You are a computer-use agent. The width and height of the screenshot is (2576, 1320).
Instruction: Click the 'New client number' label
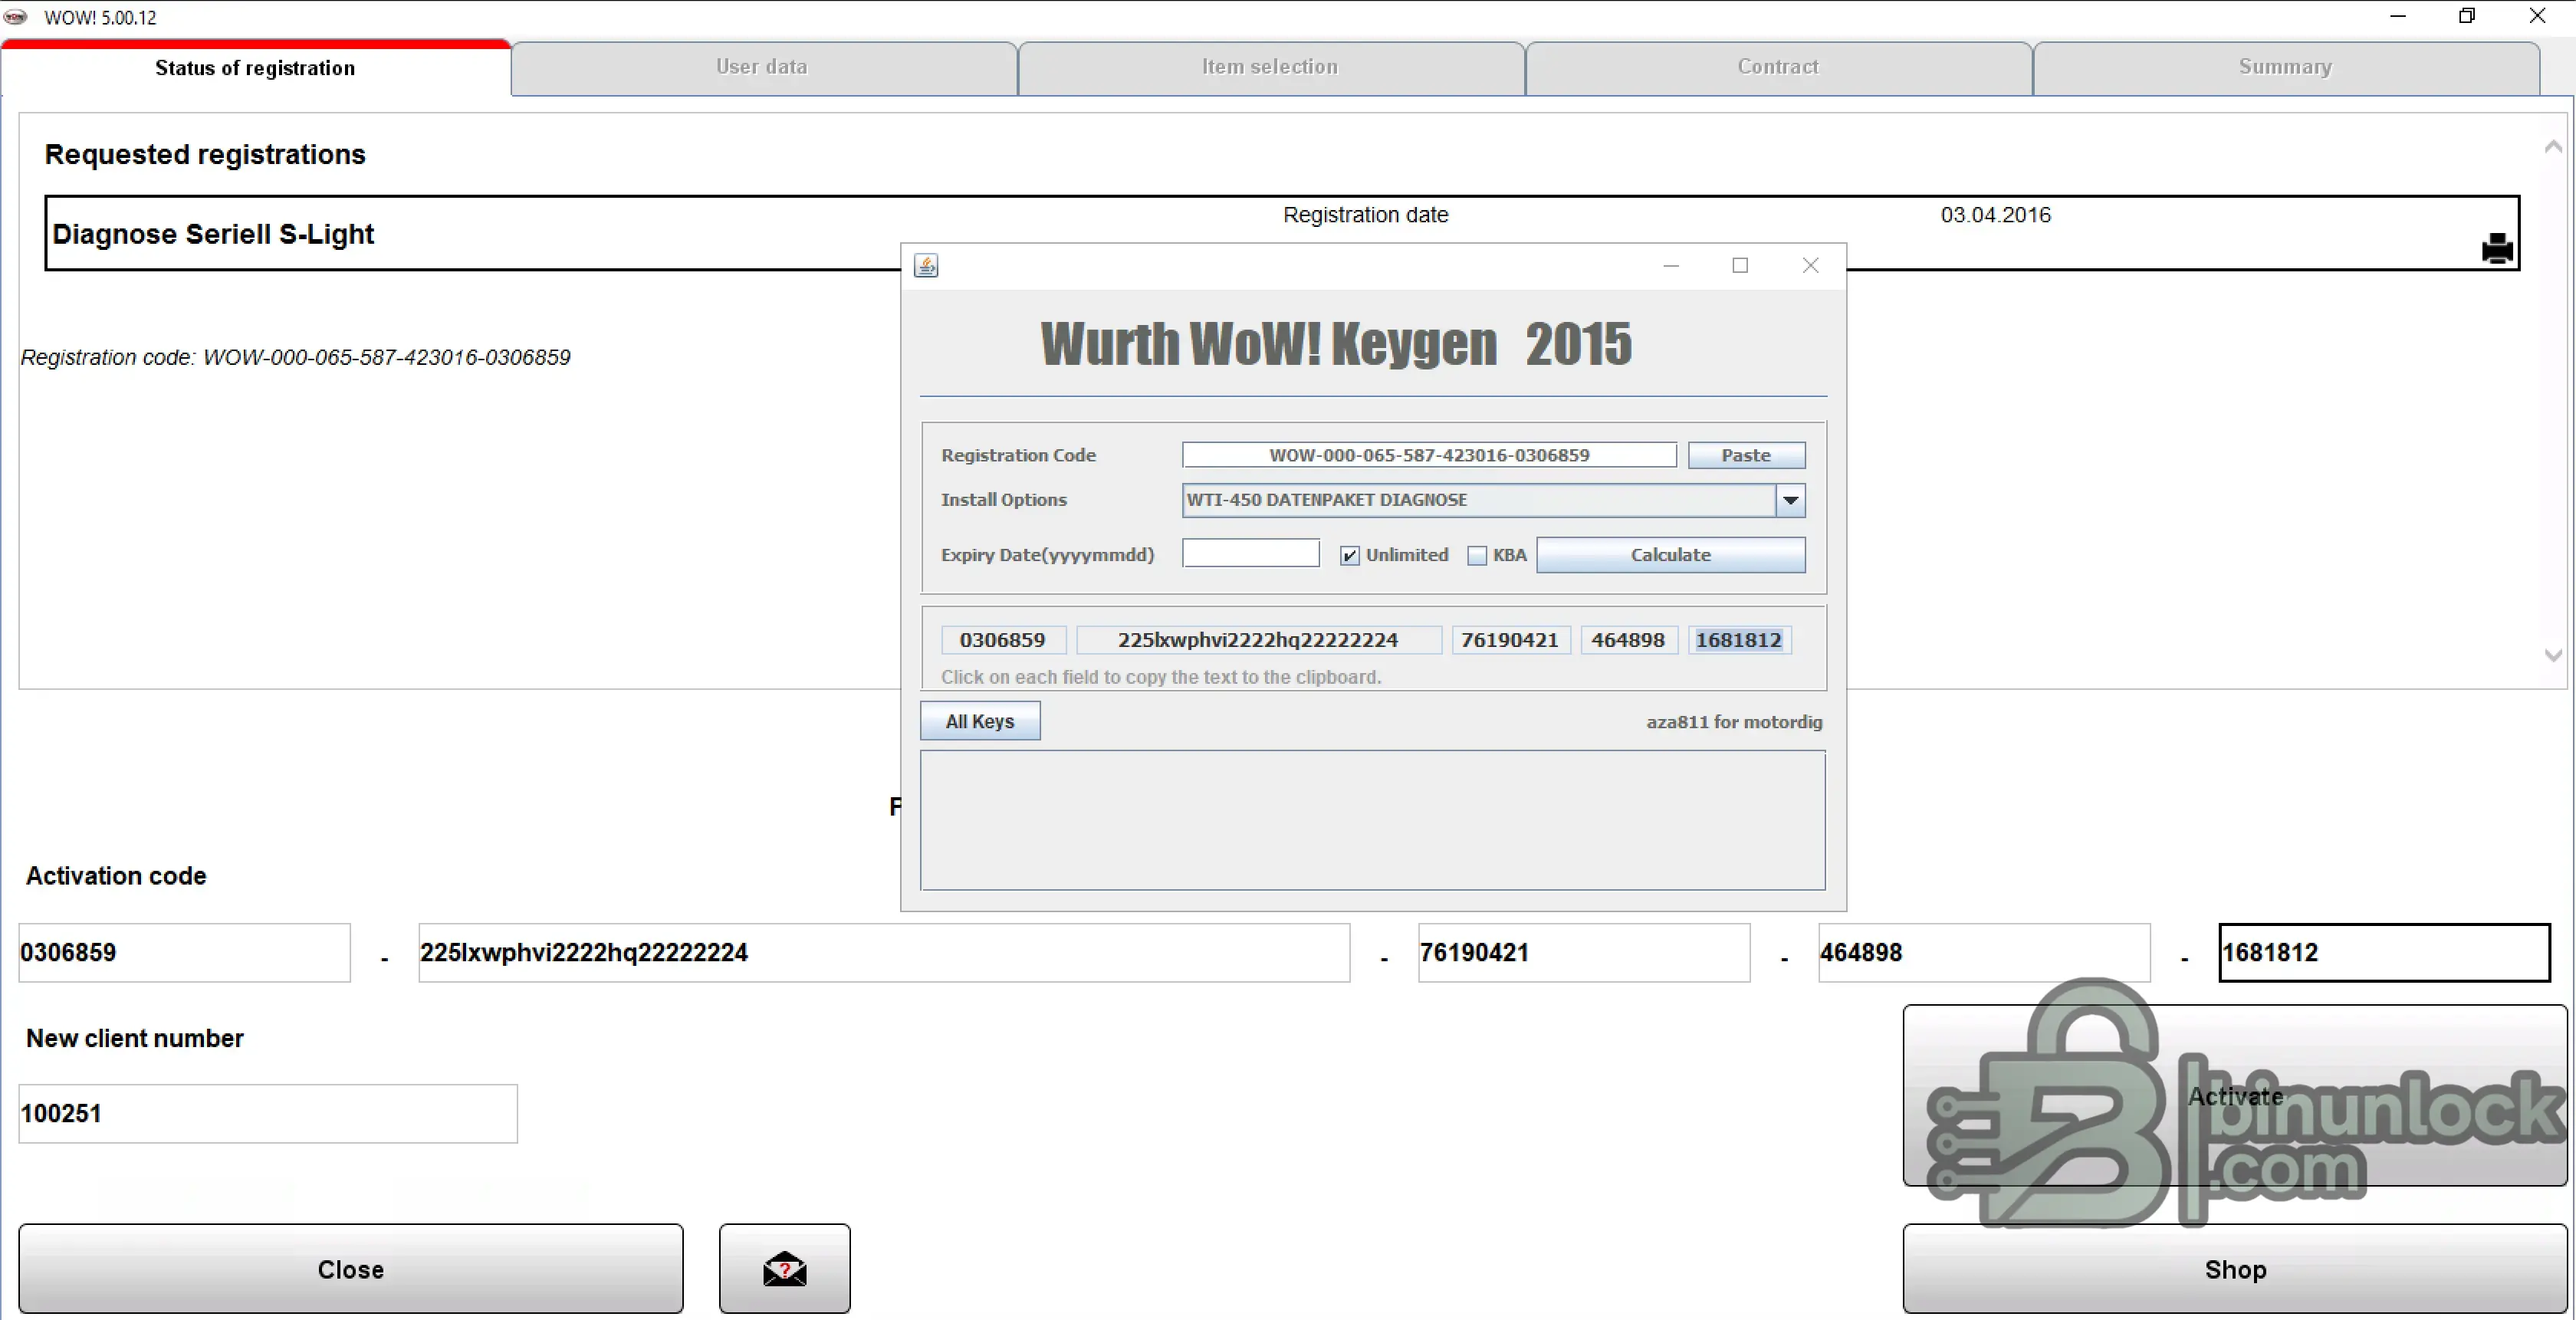tap(135, 1038)
